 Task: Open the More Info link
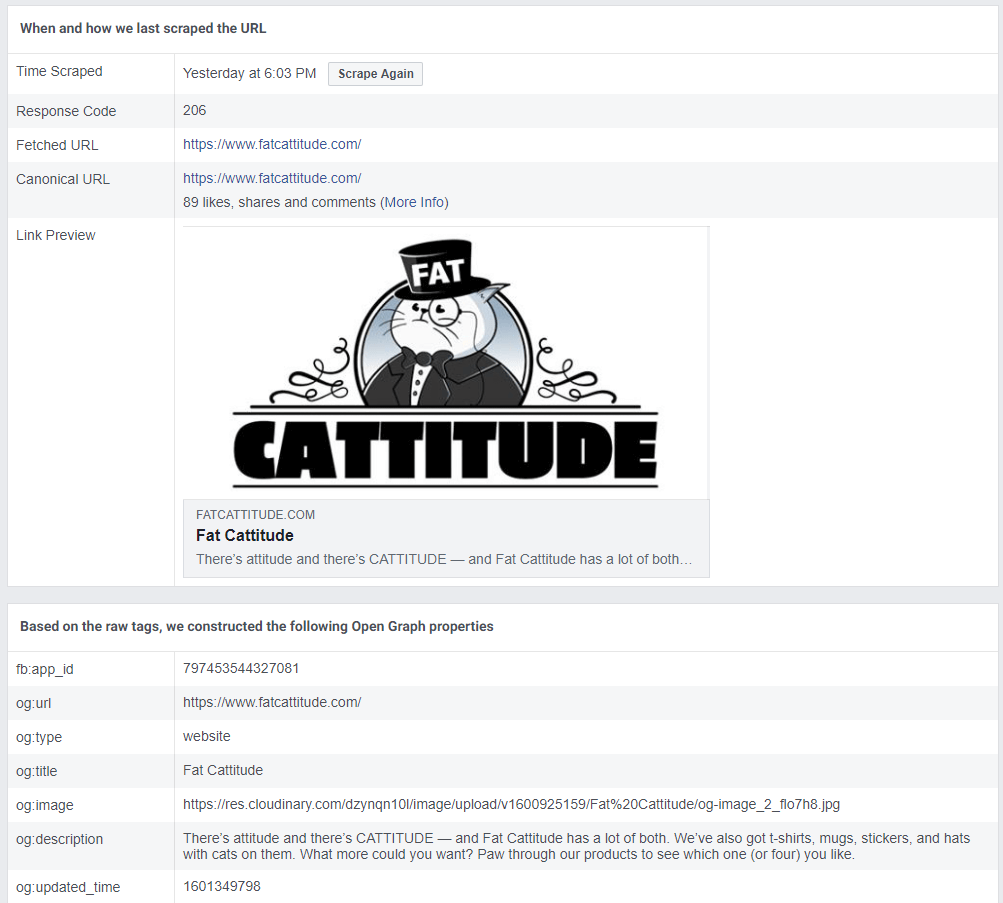point(415,202)
